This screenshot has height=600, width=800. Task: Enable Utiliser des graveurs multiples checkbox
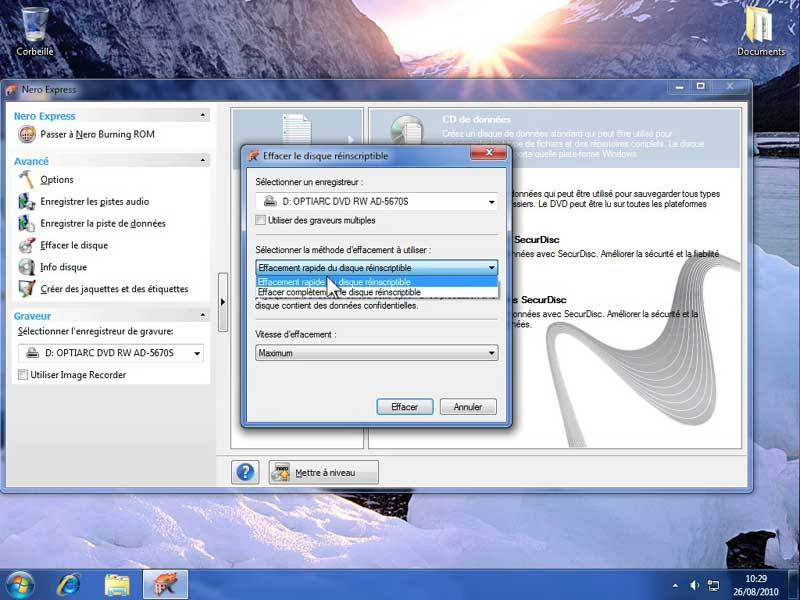coord(261,220)
